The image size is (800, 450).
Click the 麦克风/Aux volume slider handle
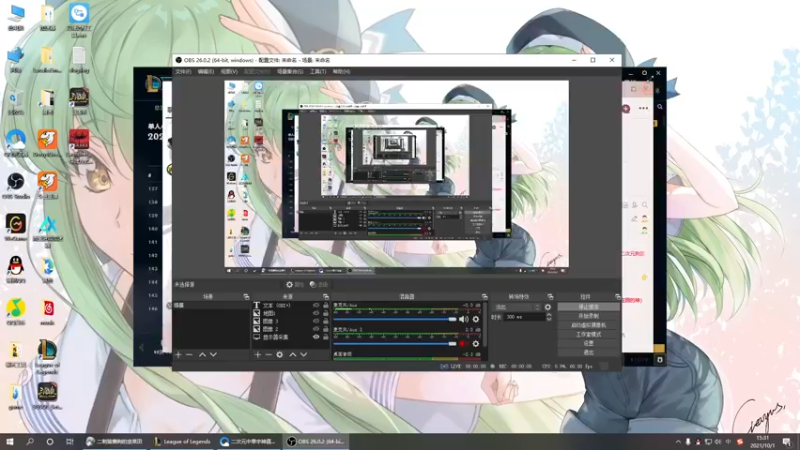tap(452, 319)
